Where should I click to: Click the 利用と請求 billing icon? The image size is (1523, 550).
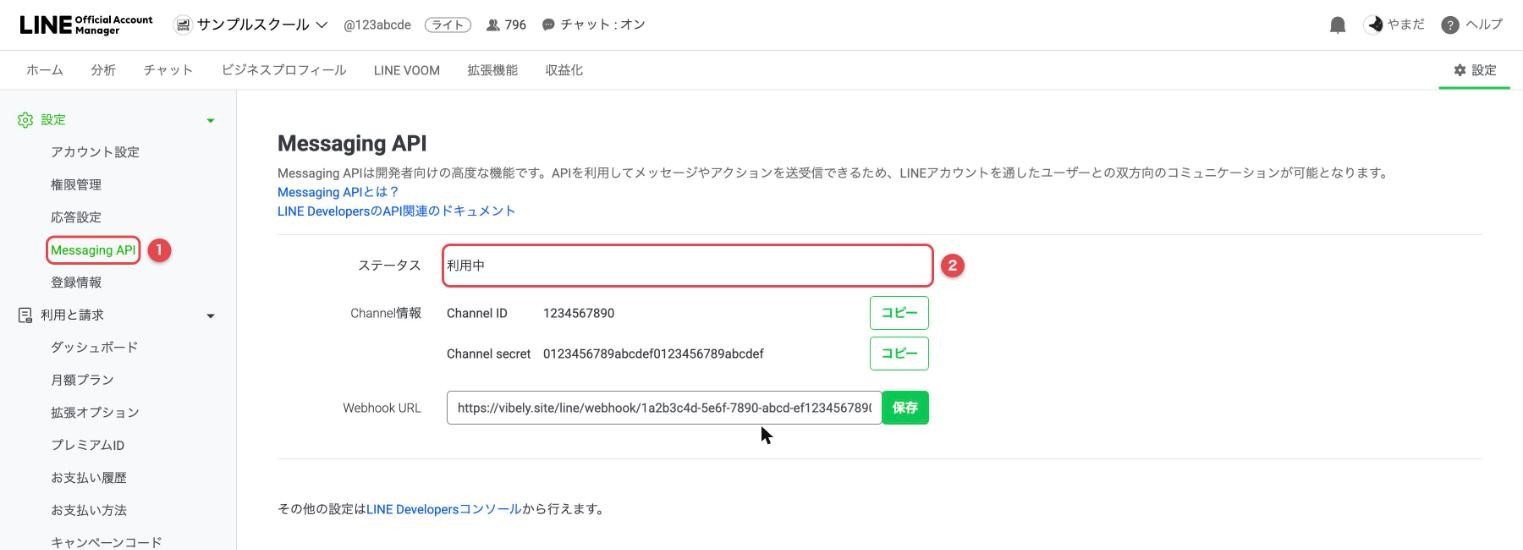[25, 315]
